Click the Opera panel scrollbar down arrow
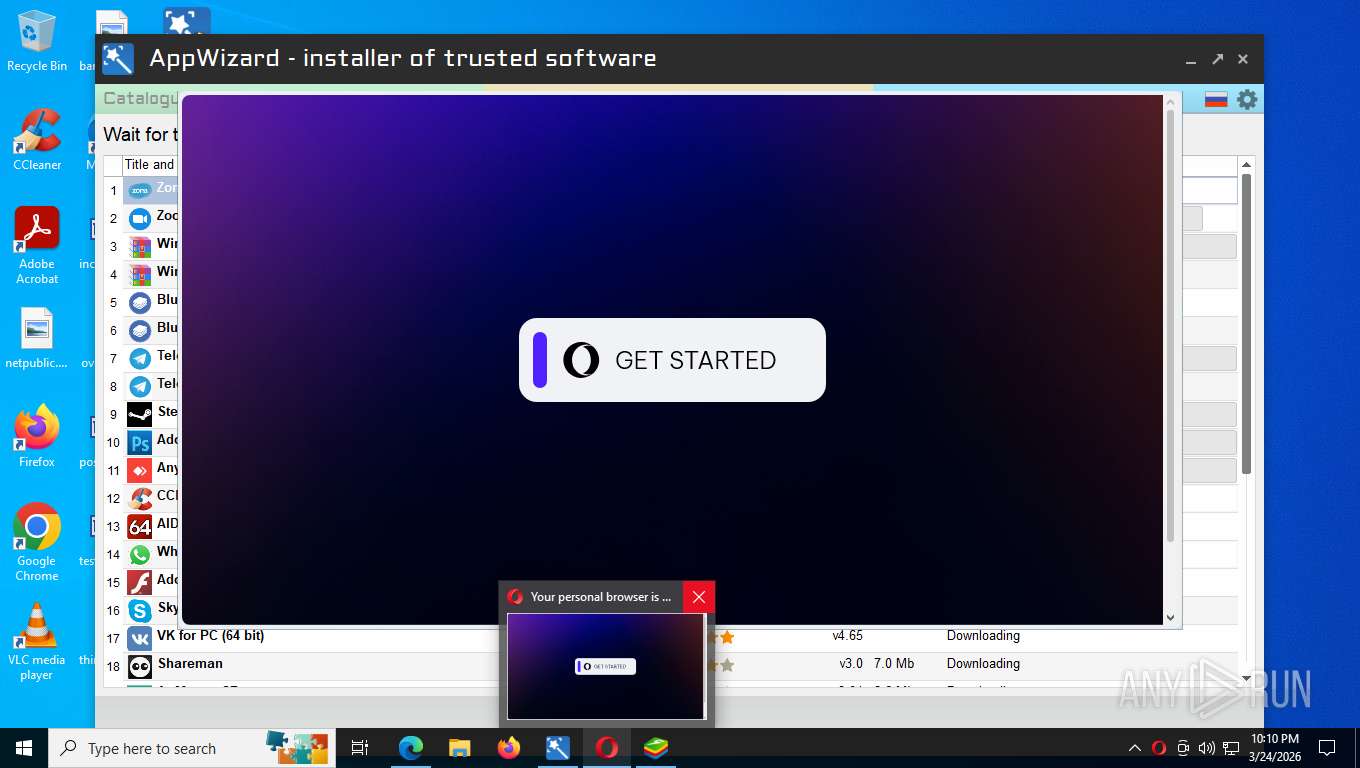This screenshot has width=1360, height=768. click(1171, 617)
